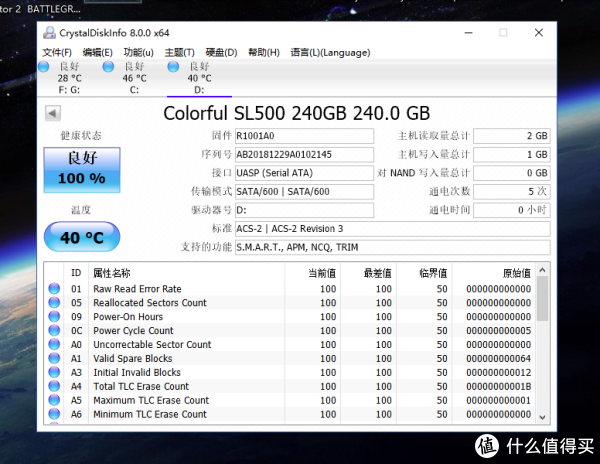Select the Valid Spare Blocks row text

click(133, 358)
